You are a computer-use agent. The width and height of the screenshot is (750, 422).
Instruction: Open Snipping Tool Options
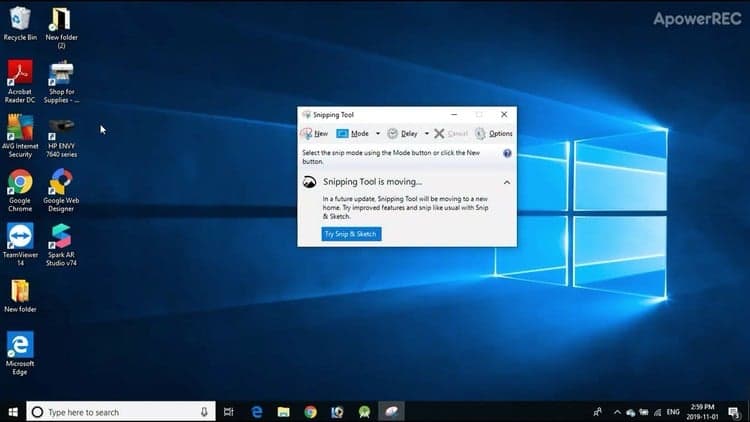494,133
